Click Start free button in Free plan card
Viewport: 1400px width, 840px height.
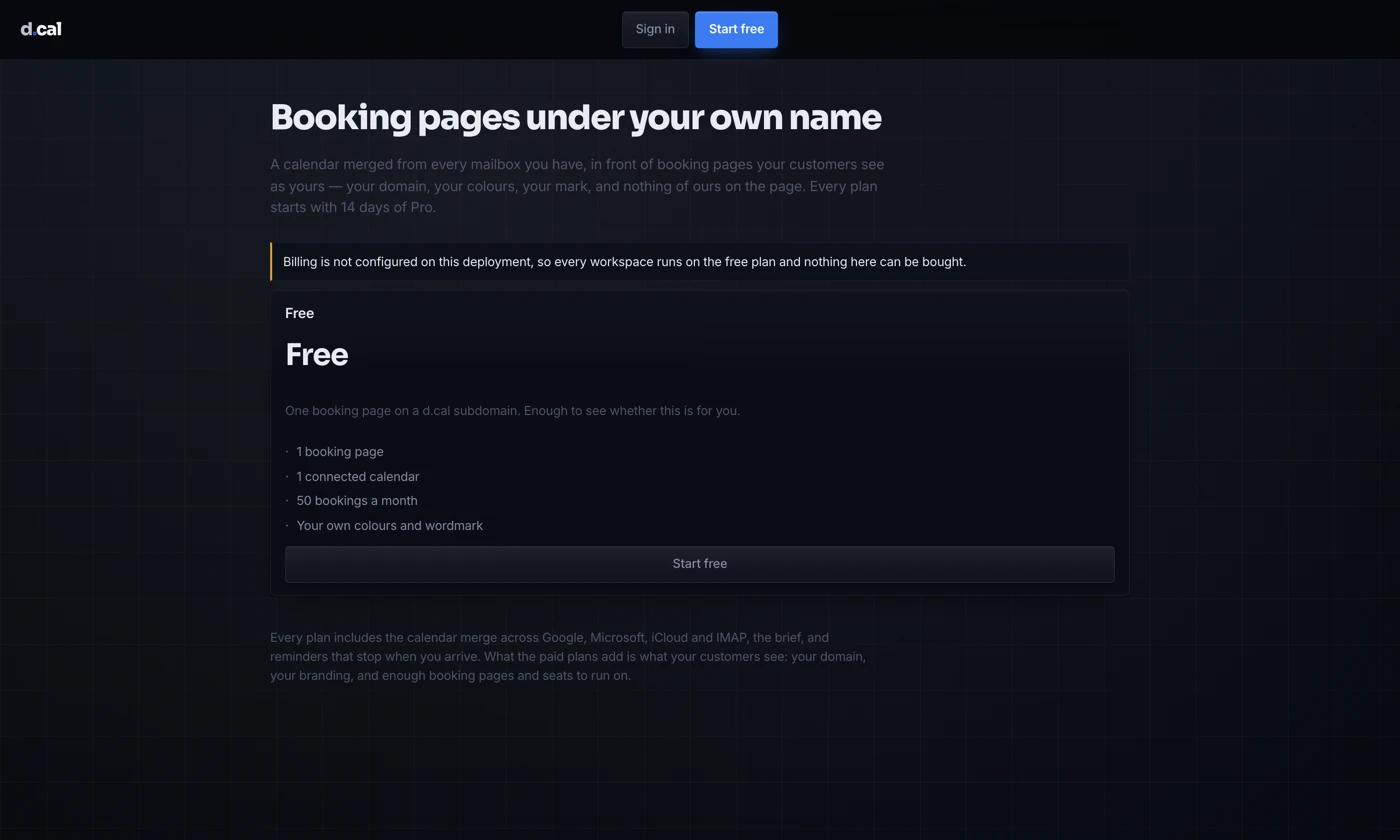point(700,564)
